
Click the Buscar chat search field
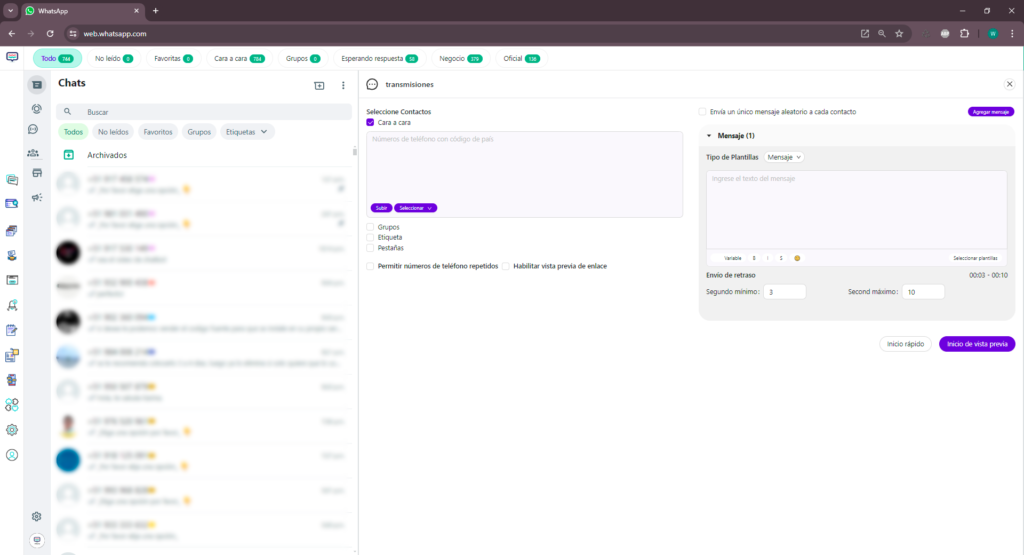[x=204, y=112]
